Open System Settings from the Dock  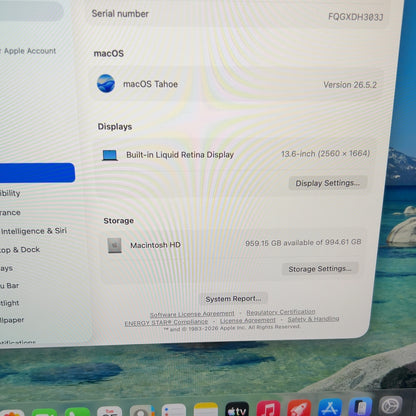(391, 406)
